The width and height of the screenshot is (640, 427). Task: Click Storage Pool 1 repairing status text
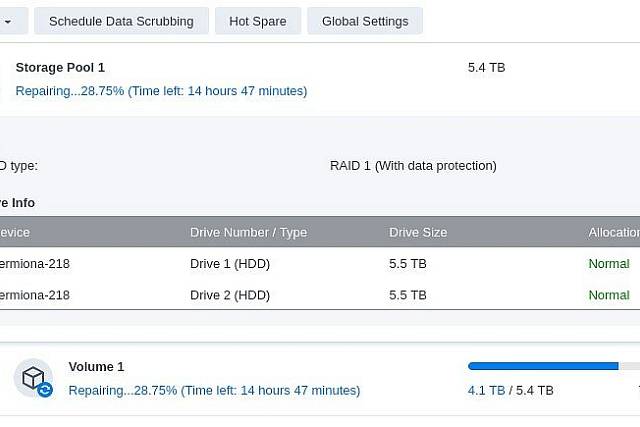pyautogui.click(x=161, y=91)
